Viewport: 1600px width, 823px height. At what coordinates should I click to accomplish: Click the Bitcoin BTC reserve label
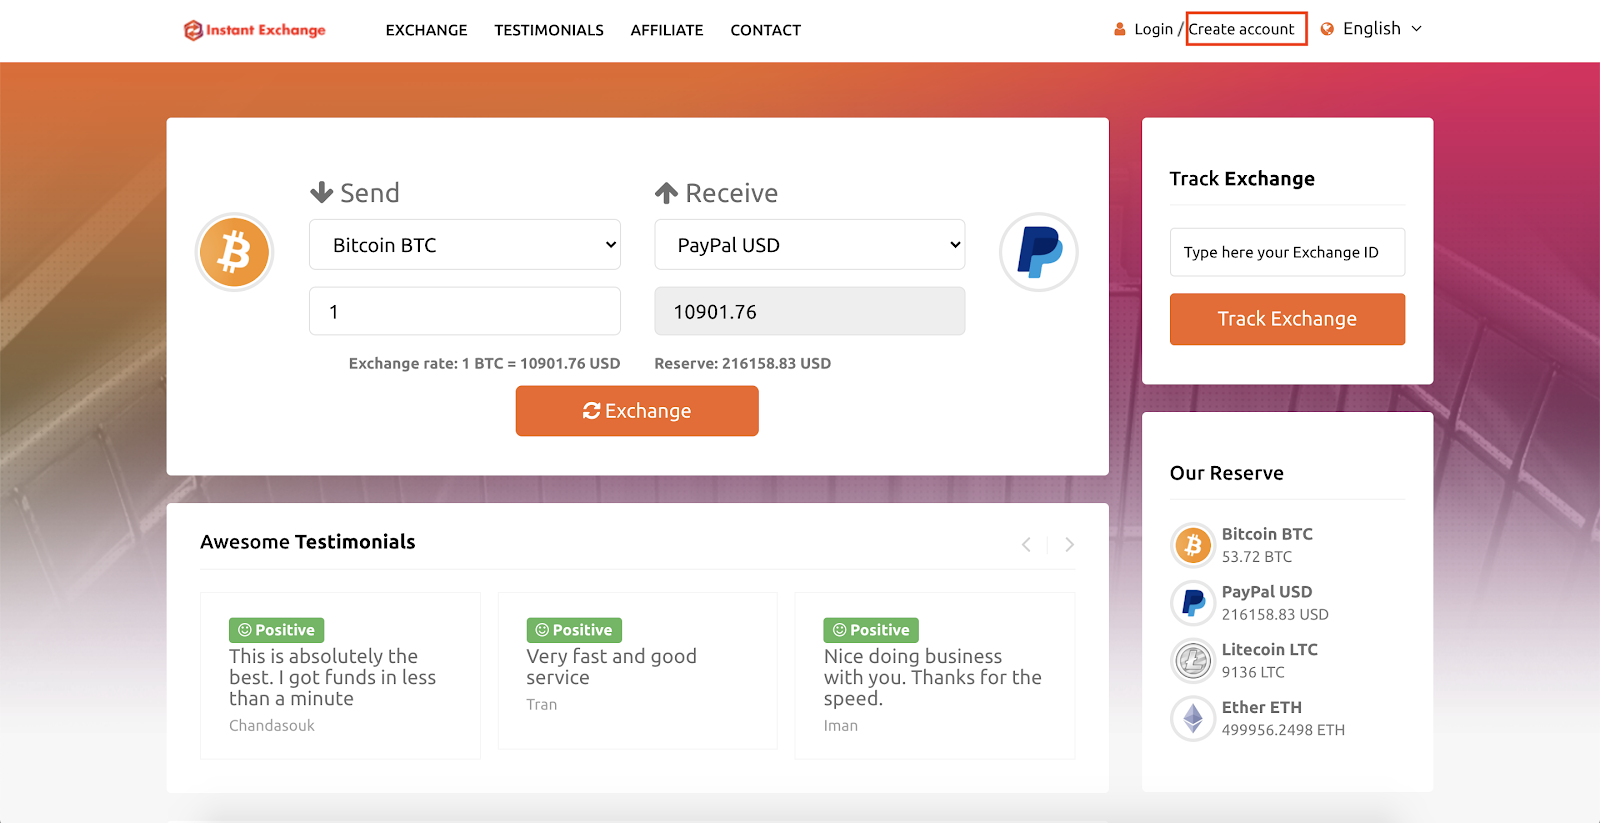click(x=1267, y=534)
